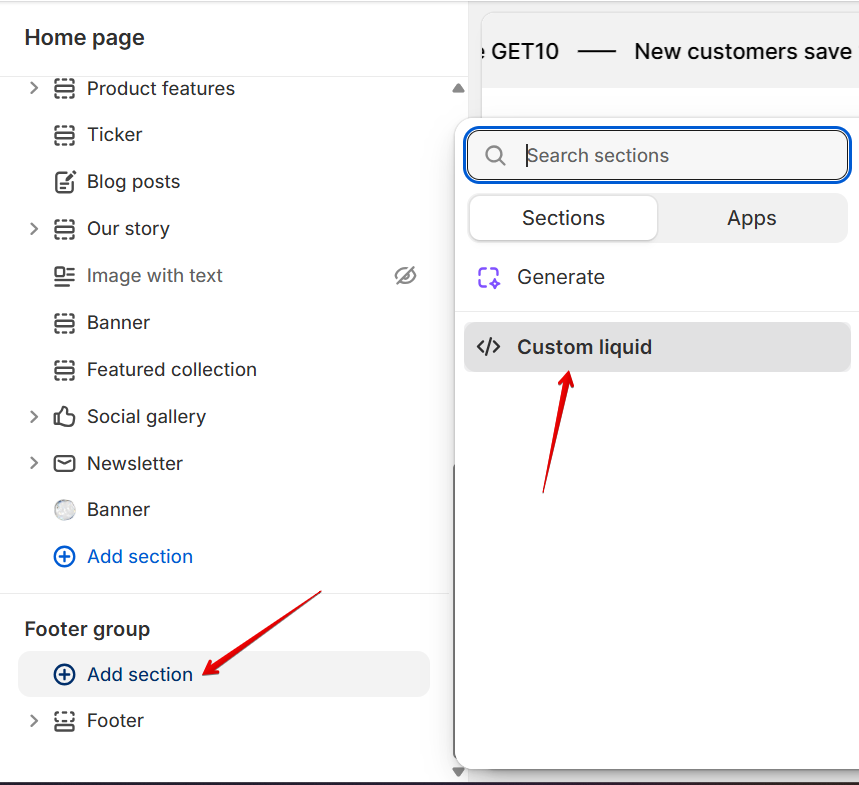The height and width of the screenshot is (785, 859).
Task: Switch to the Apps tab
Action: point(751,218)
